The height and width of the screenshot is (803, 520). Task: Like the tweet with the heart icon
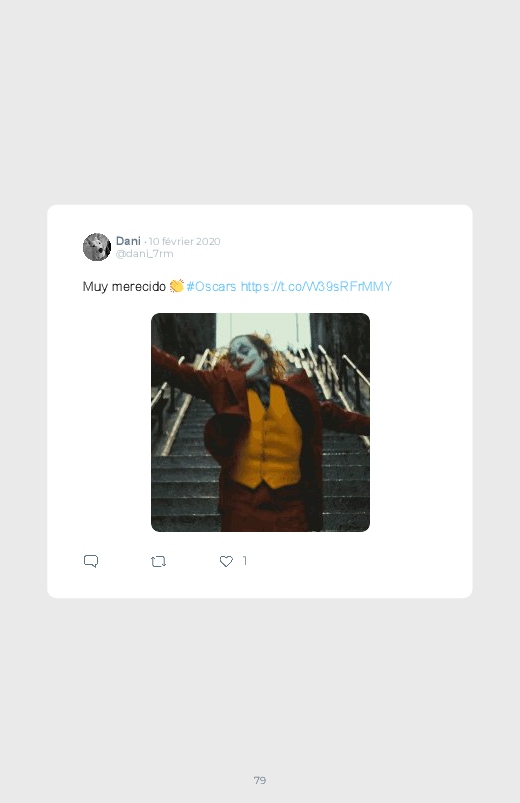coord(226,561)
